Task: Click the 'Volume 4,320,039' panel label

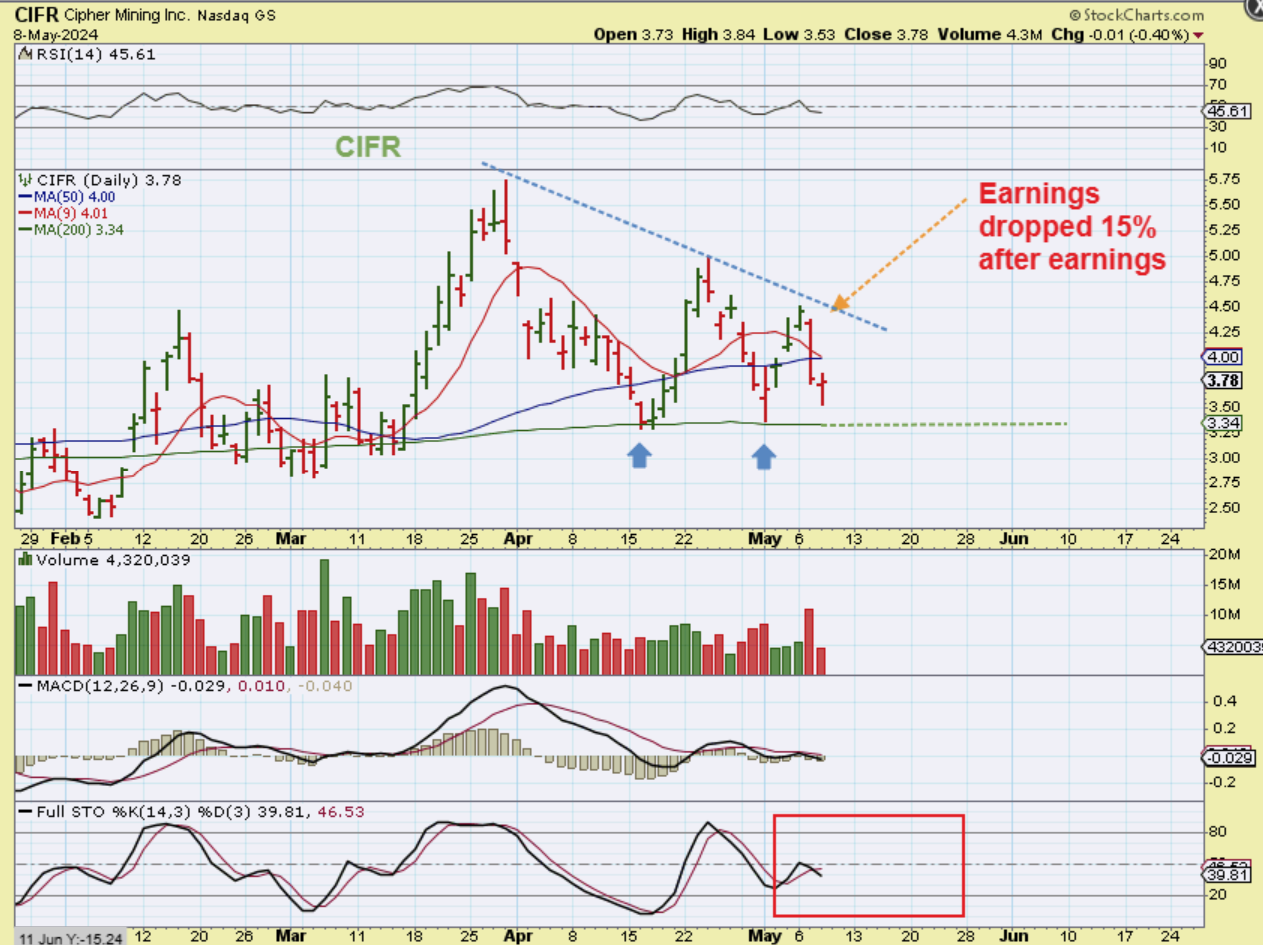Action: coord(104,560)
